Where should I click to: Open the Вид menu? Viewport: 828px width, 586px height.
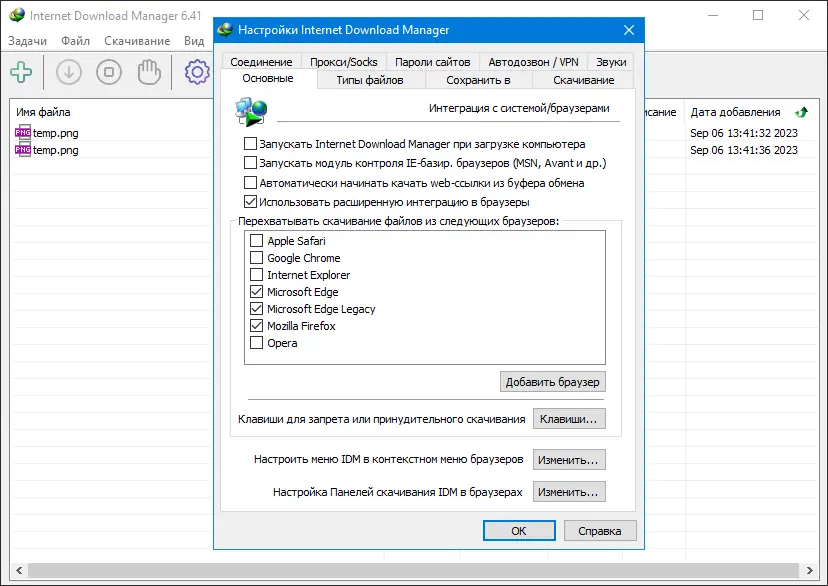[x=194, y=41]
